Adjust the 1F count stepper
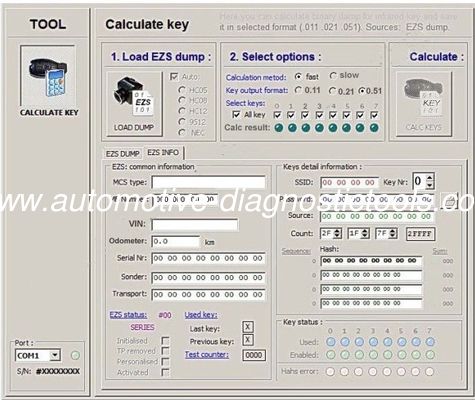Image resolution: width=475 pixels, height=400 pixels. [365, 234]
